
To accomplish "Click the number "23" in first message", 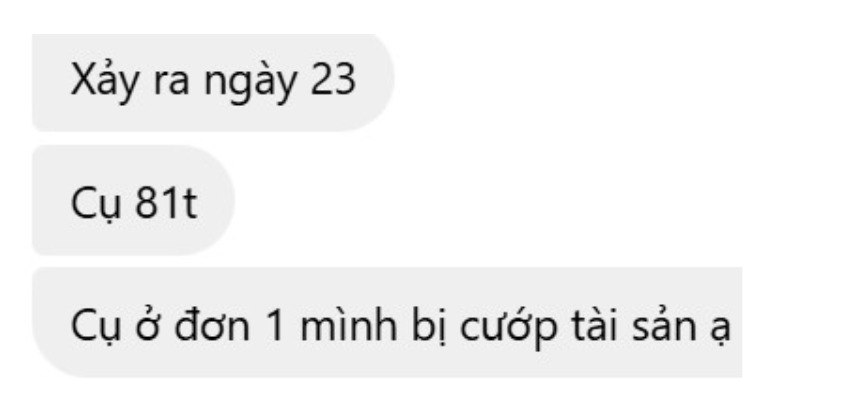I will pyautogui.click(x=333, y=81).
